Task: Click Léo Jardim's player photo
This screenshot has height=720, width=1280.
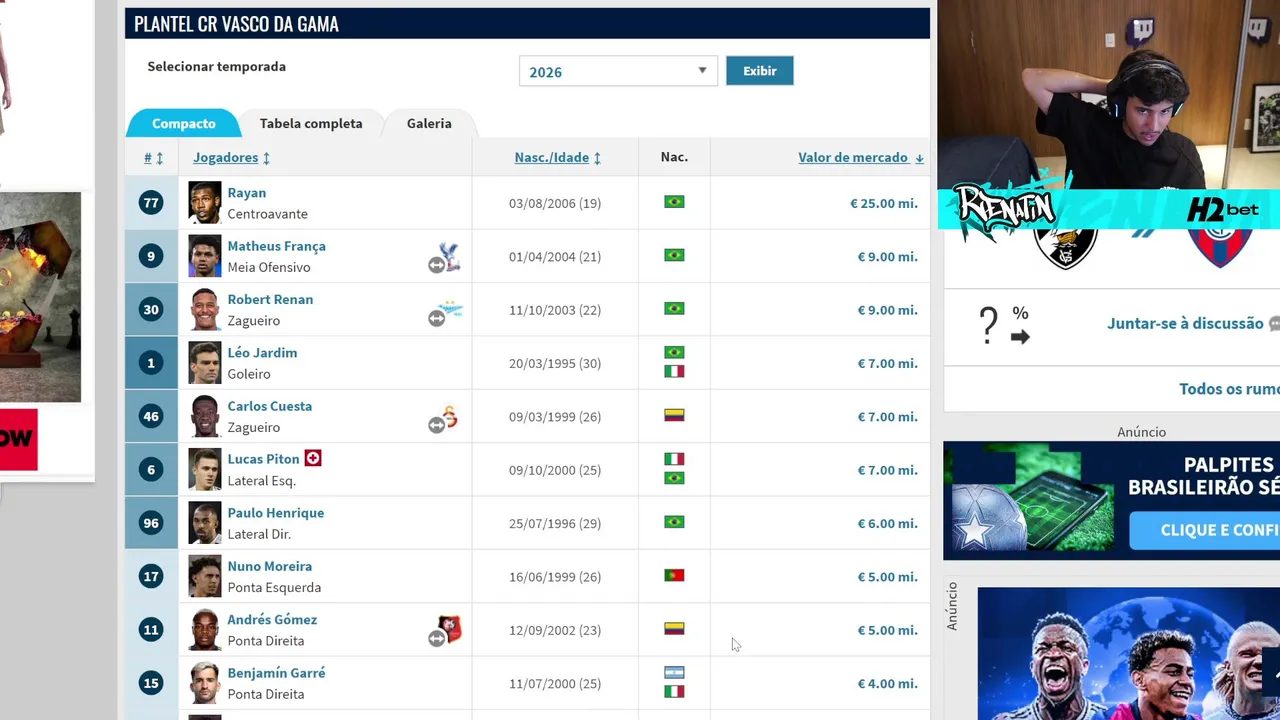Action: coord(205,363)
